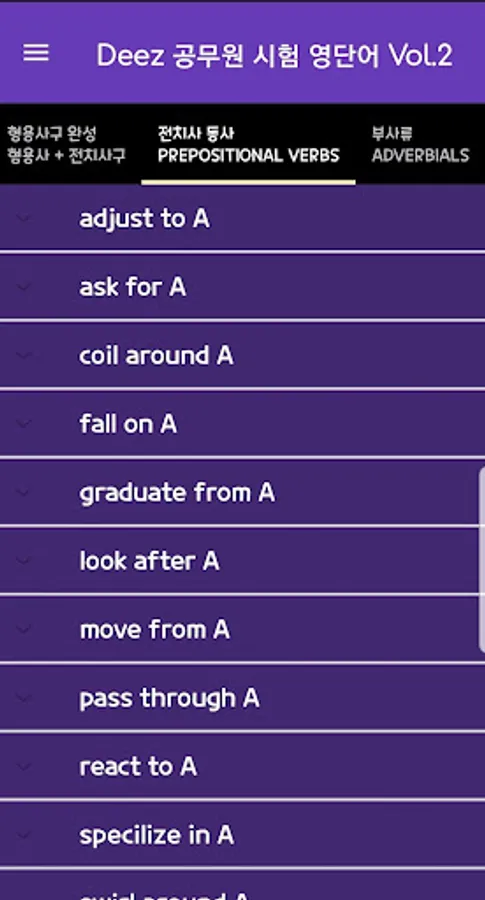Expand the chevron beside coil around A

24,355
